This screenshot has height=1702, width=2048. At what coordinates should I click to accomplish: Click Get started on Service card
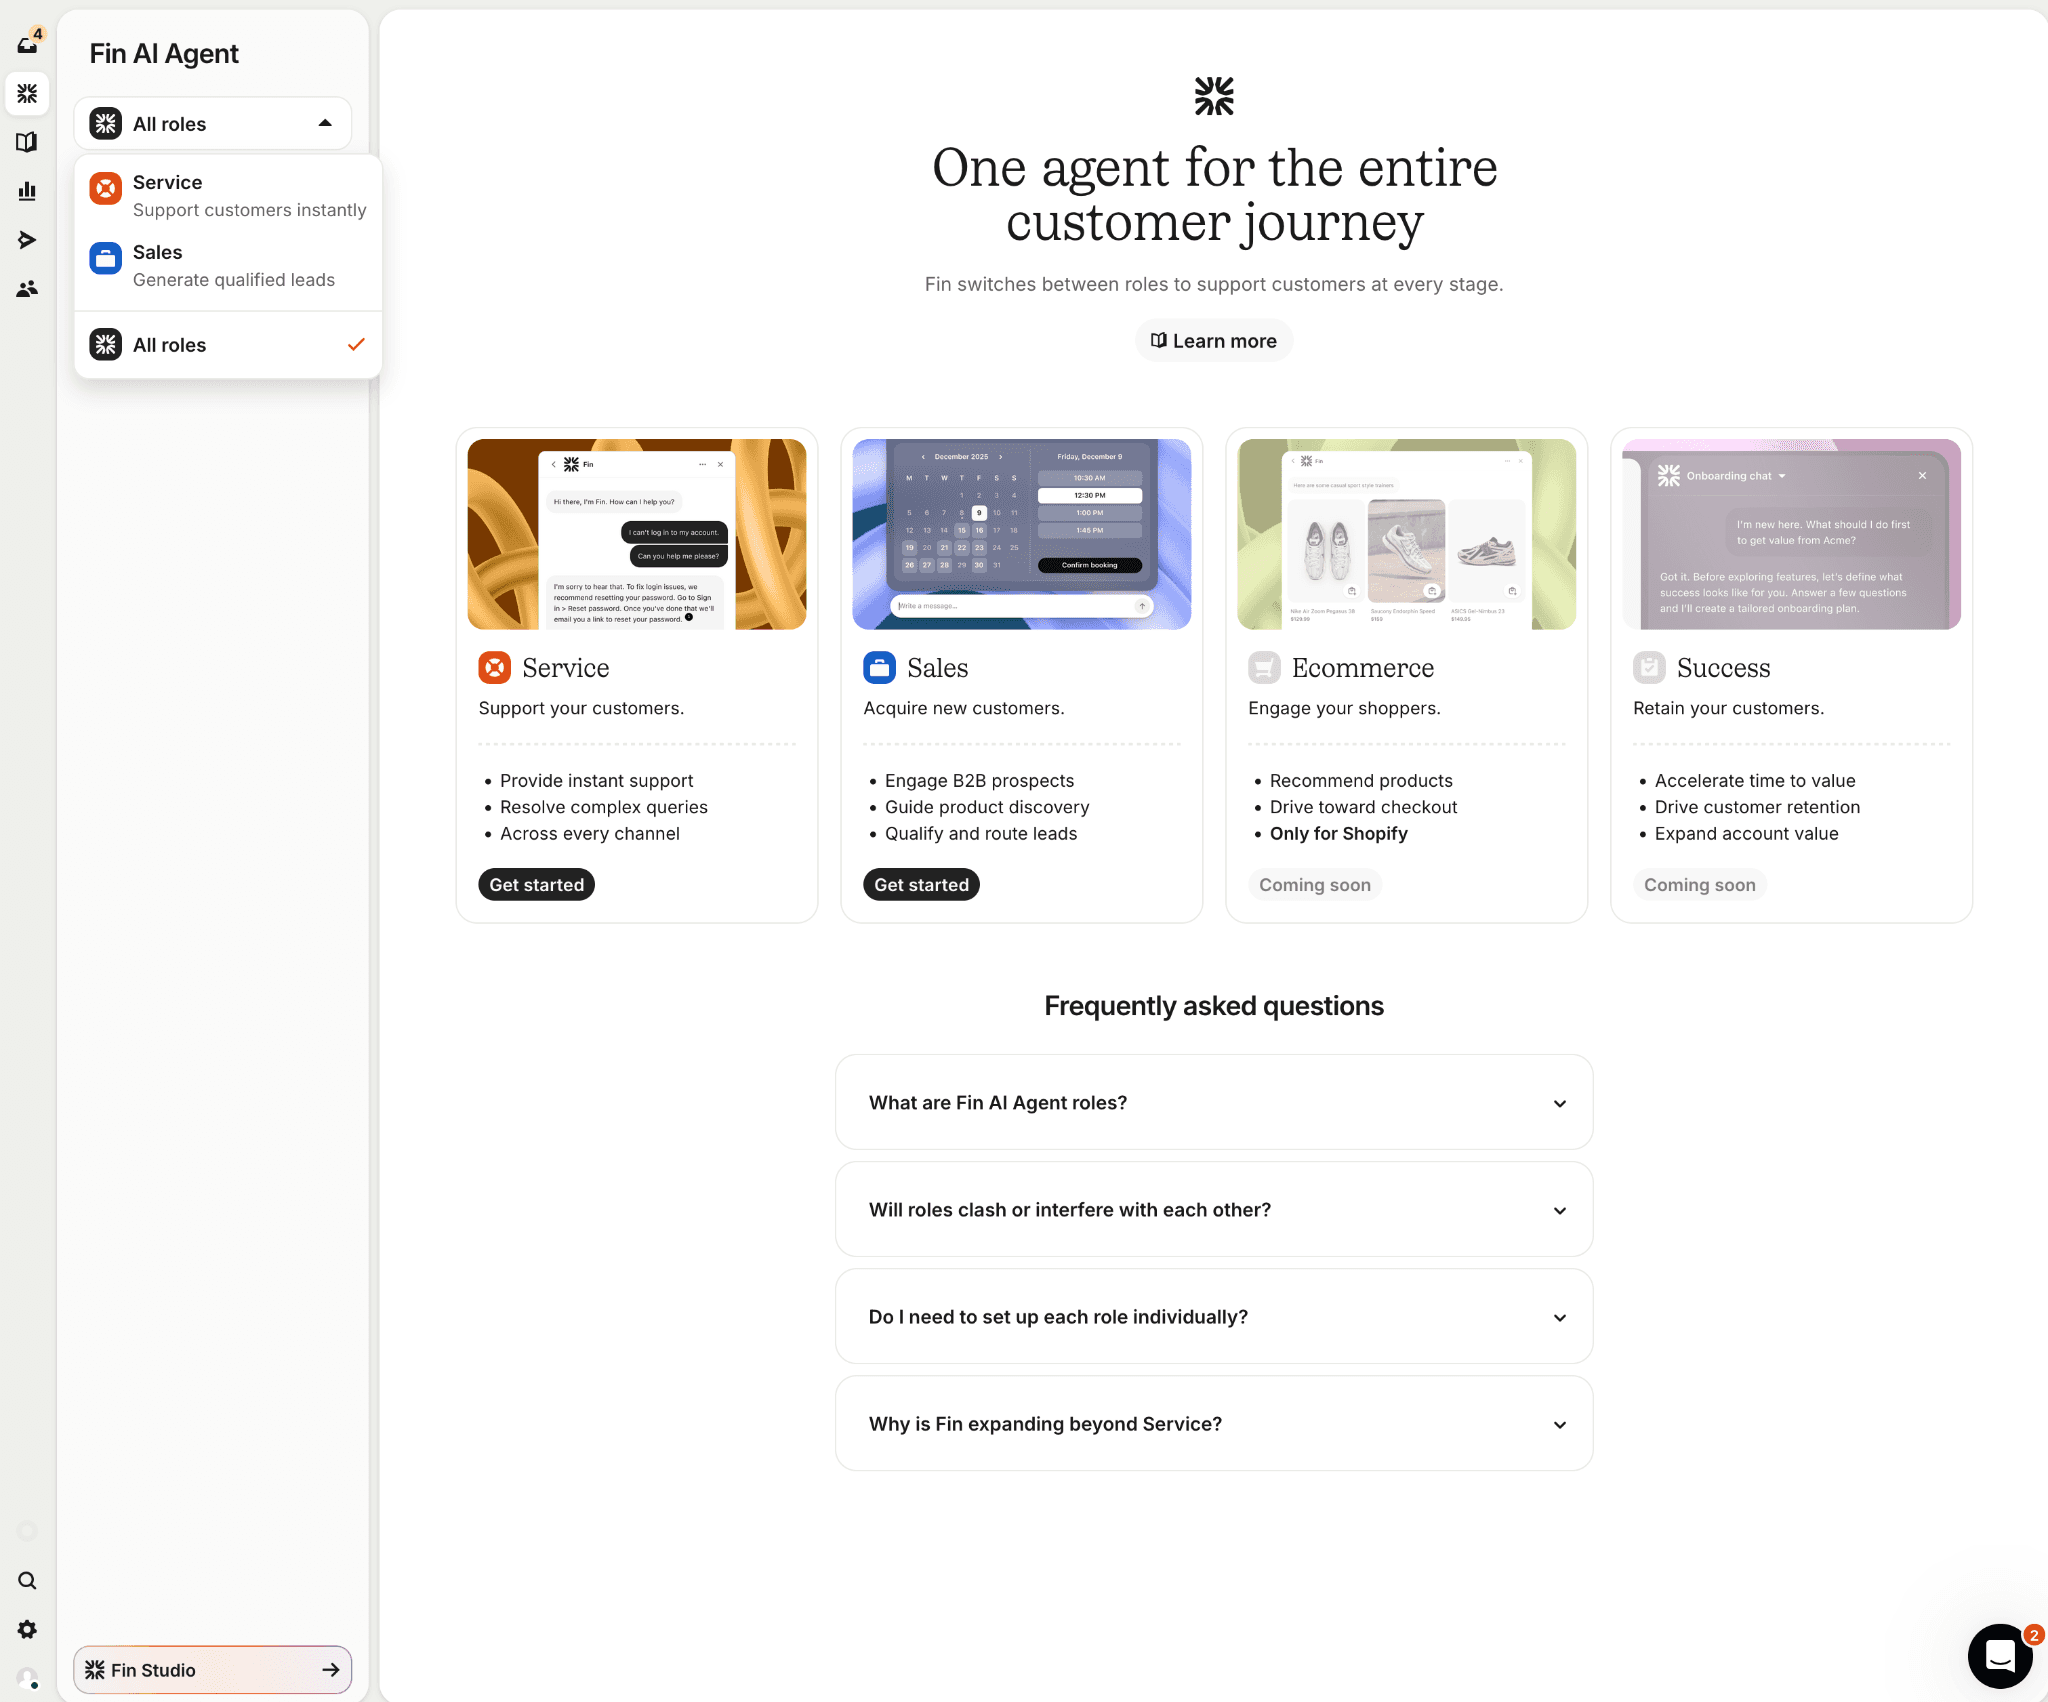point(536,885)
